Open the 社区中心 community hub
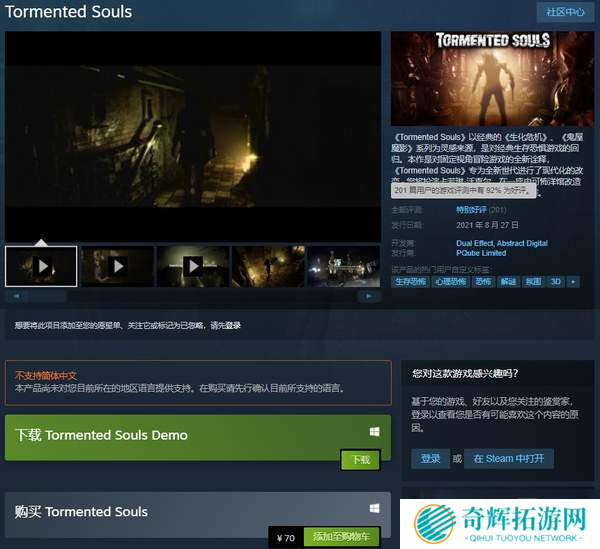Image resolution: width=600 pixels, height=549 pixels. 564,13
